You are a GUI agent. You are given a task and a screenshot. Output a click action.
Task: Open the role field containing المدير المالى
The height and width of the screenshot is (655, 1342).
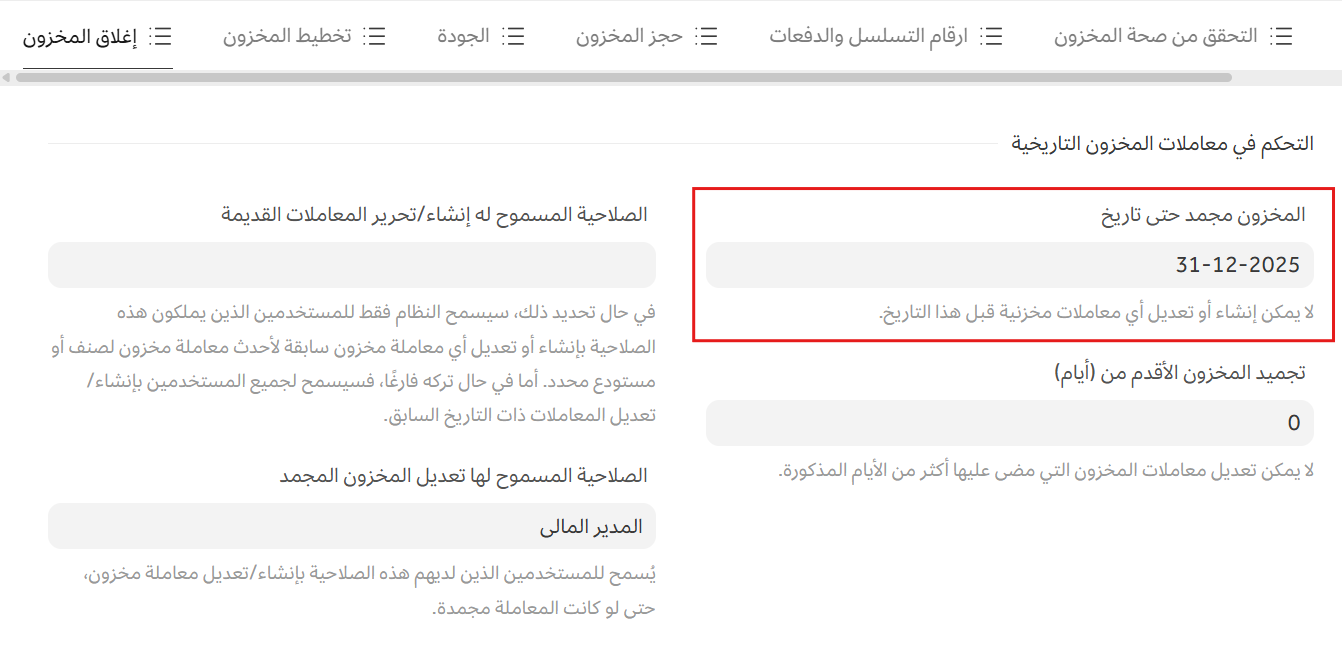[x=352, y=526]
